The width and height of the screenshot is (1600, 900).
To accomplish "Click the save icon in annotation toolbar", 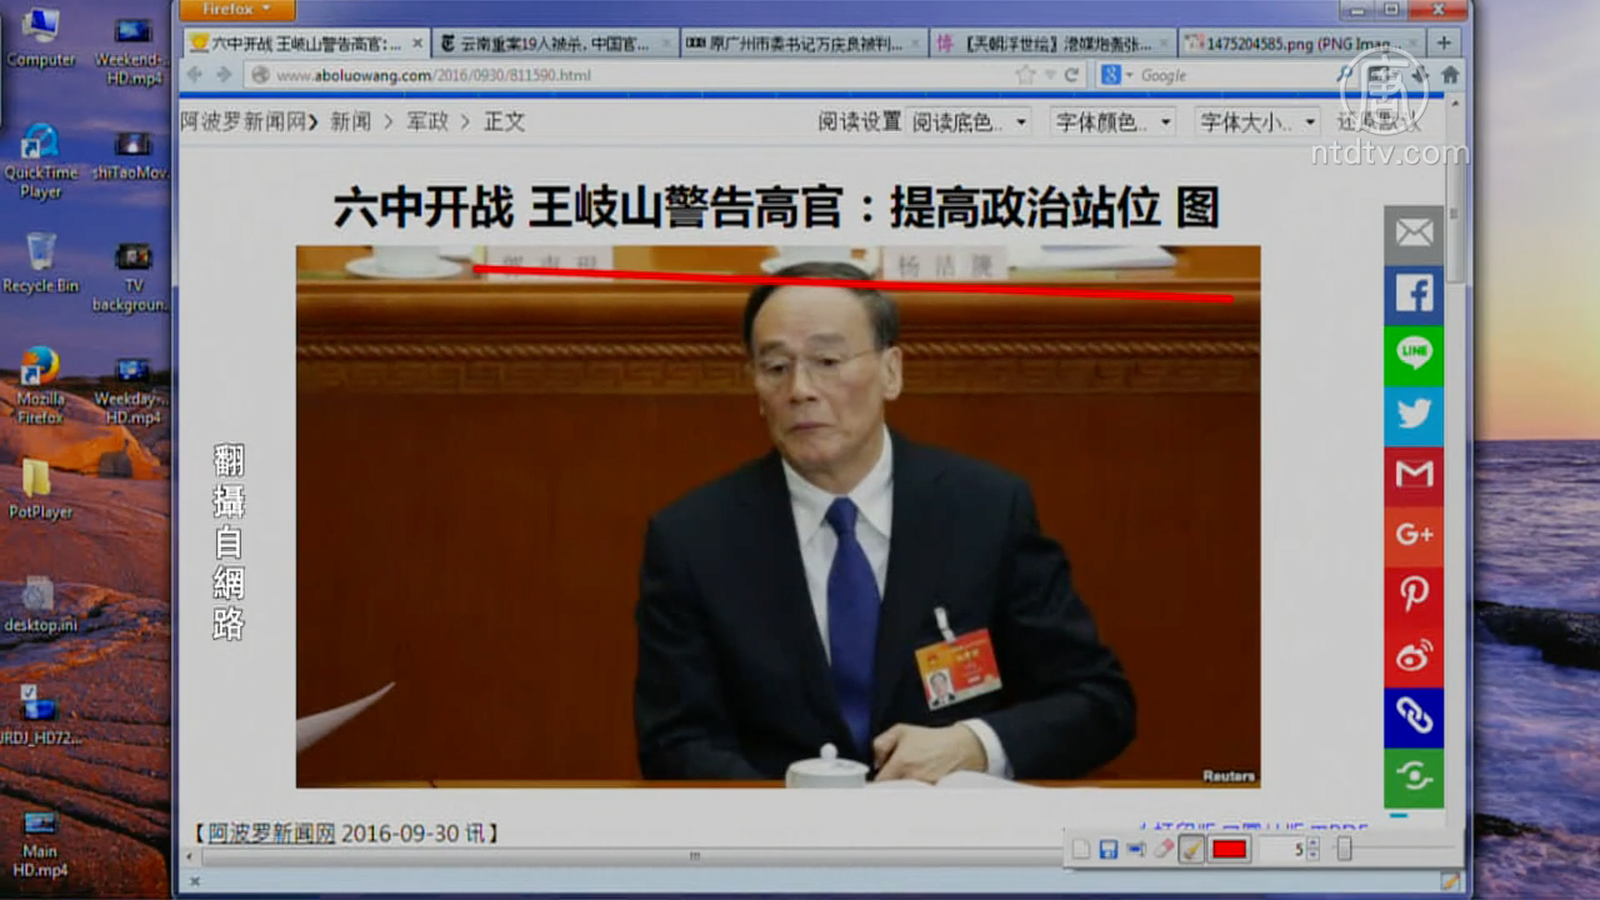I will click(1108, 849).
